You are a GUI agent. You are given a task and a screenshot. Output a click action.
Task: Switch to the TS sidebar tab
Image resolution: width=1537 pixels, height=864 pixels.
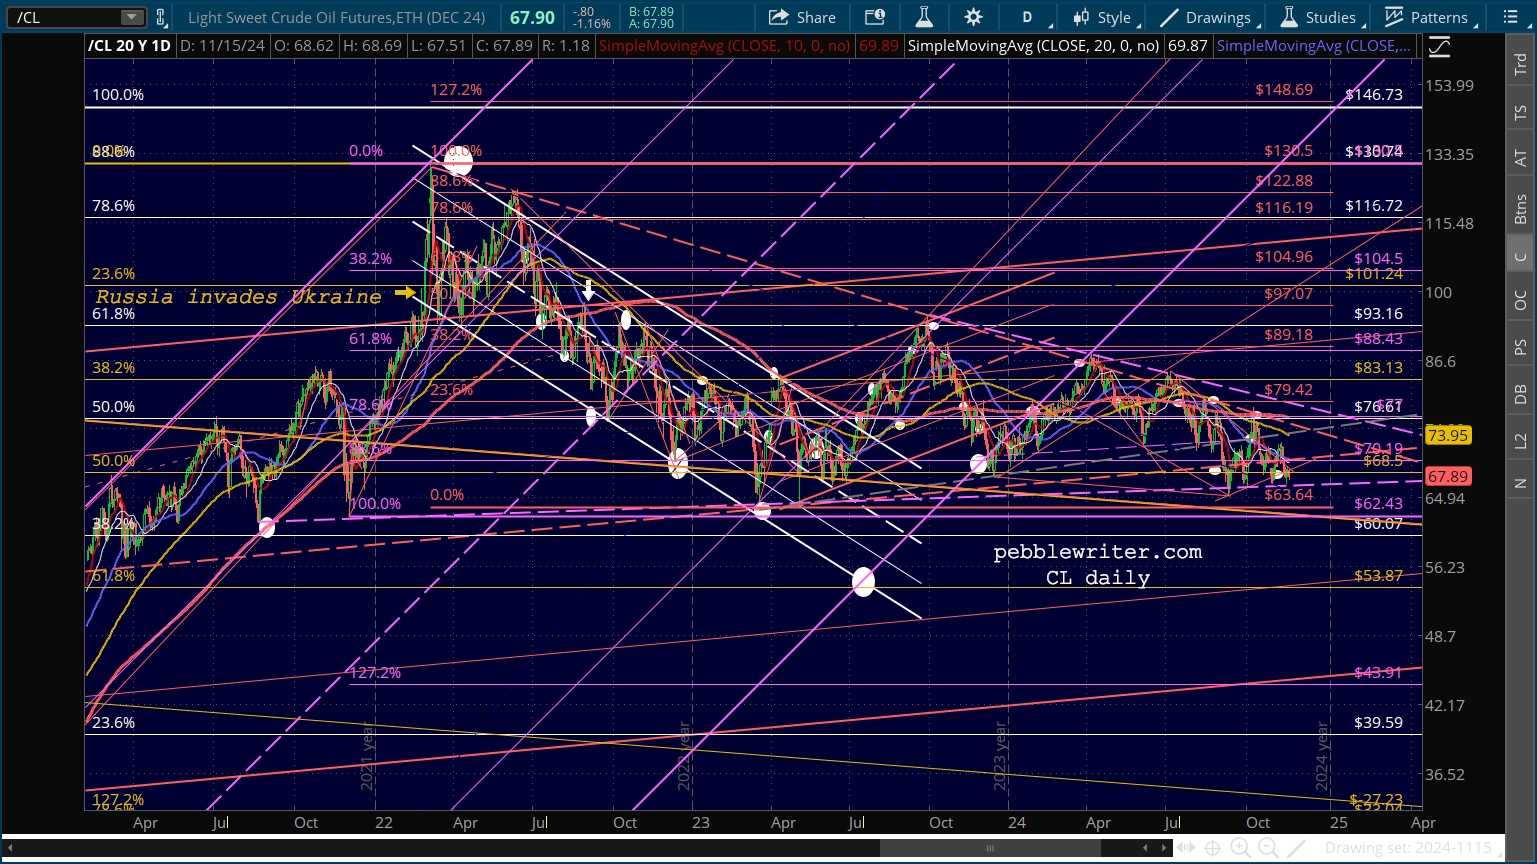(1520, 112)
